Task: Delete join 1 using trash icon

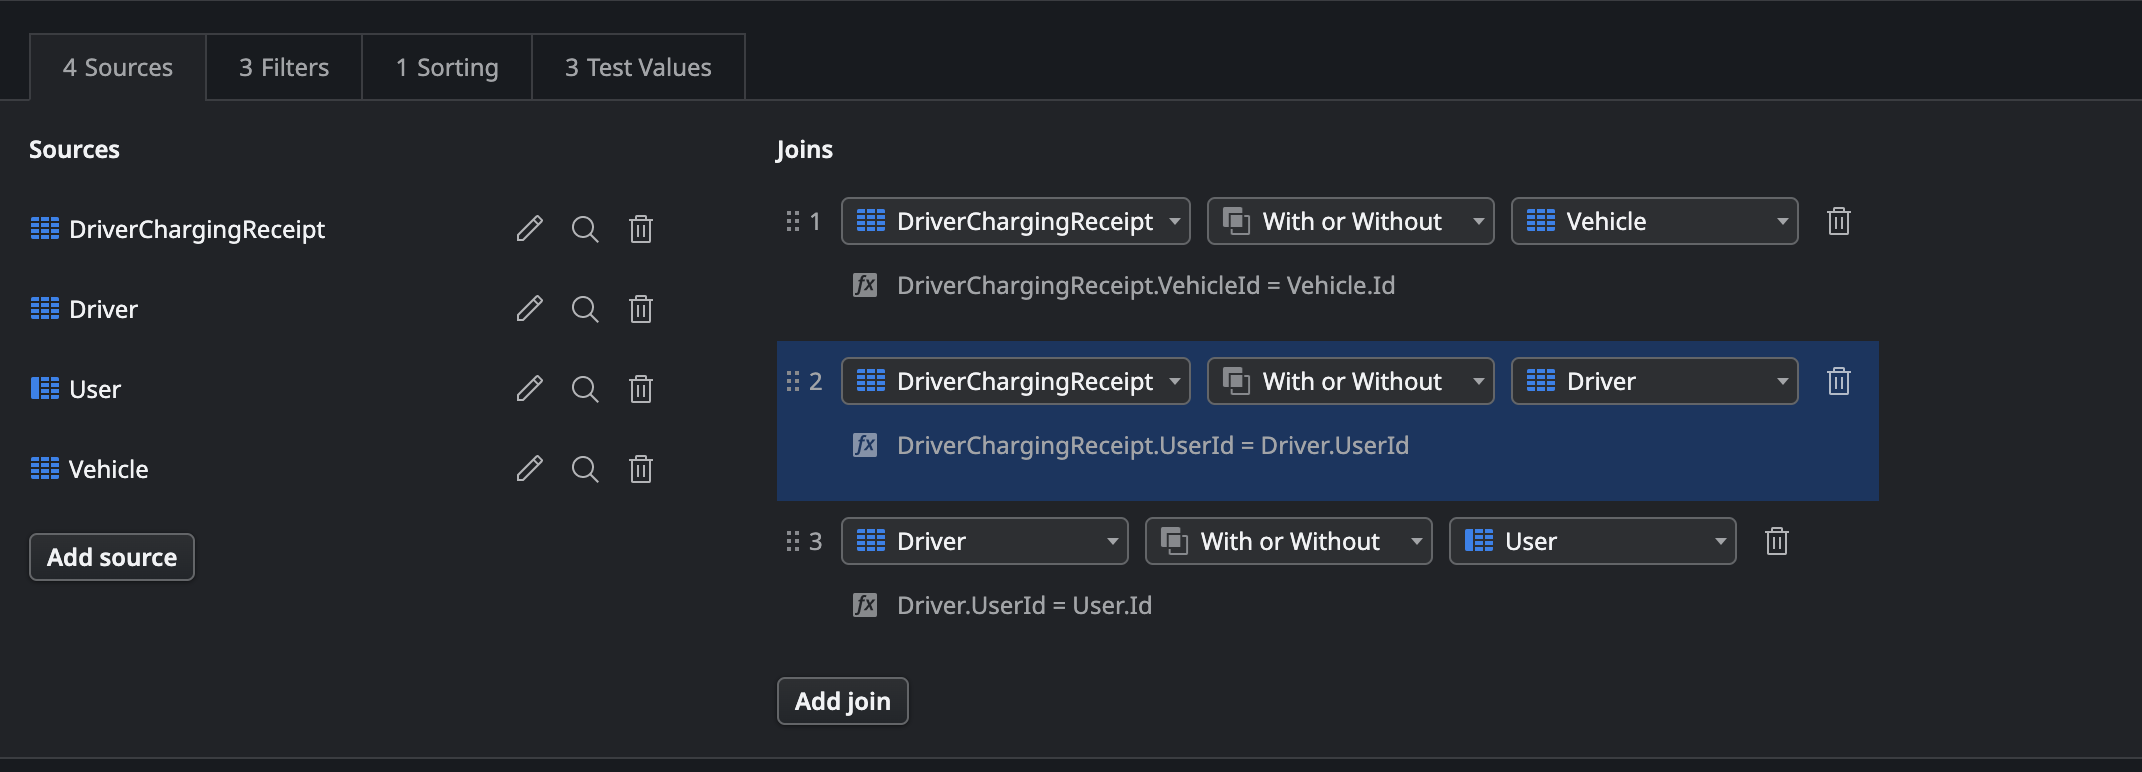Action: (x=1838, y=221)
